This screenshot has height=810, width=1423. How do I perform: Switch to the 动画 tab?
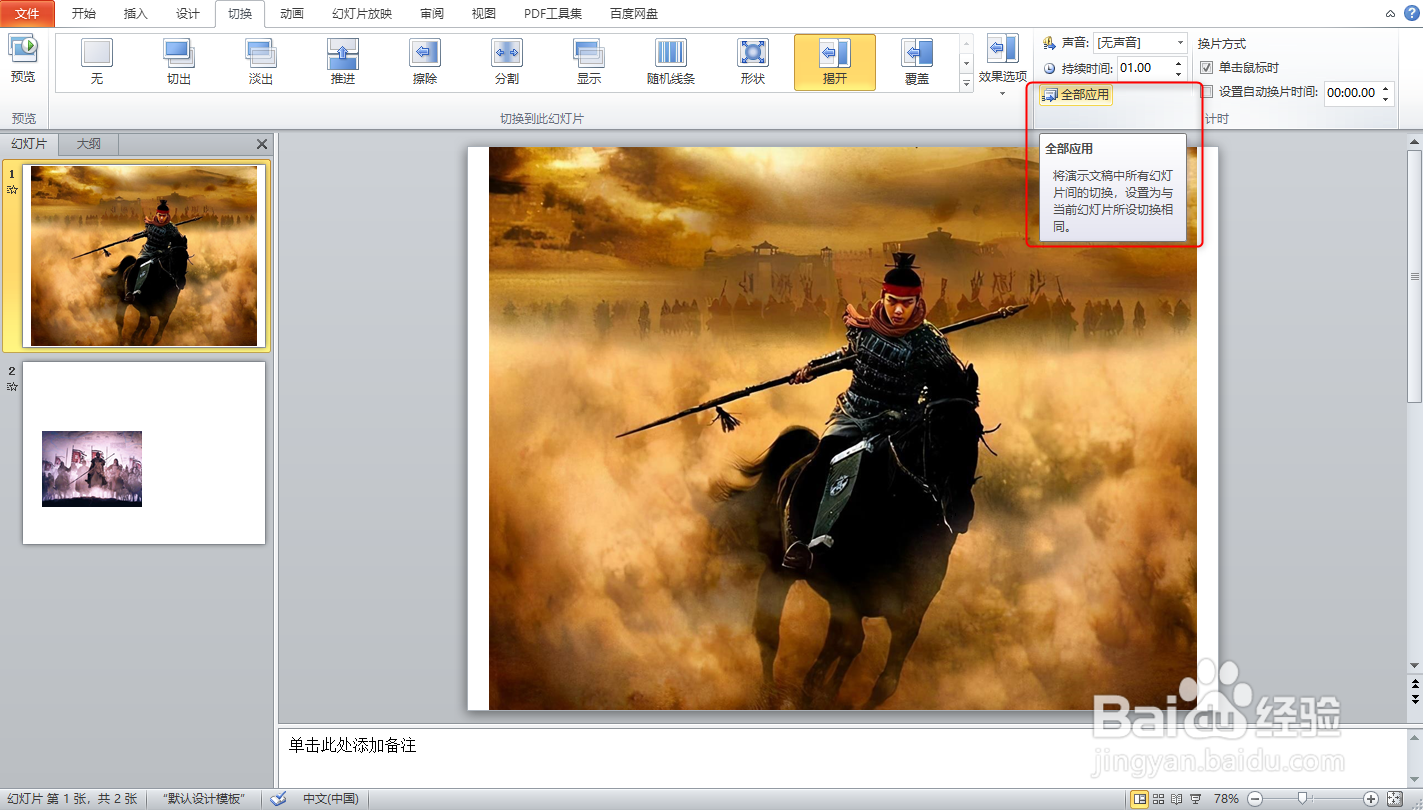pos(292,14)
